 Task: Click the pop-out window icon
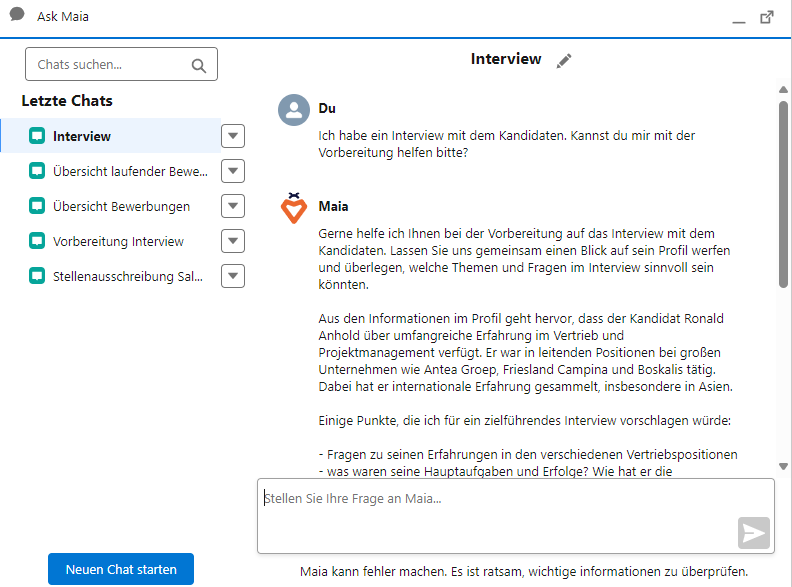(767, 17)
